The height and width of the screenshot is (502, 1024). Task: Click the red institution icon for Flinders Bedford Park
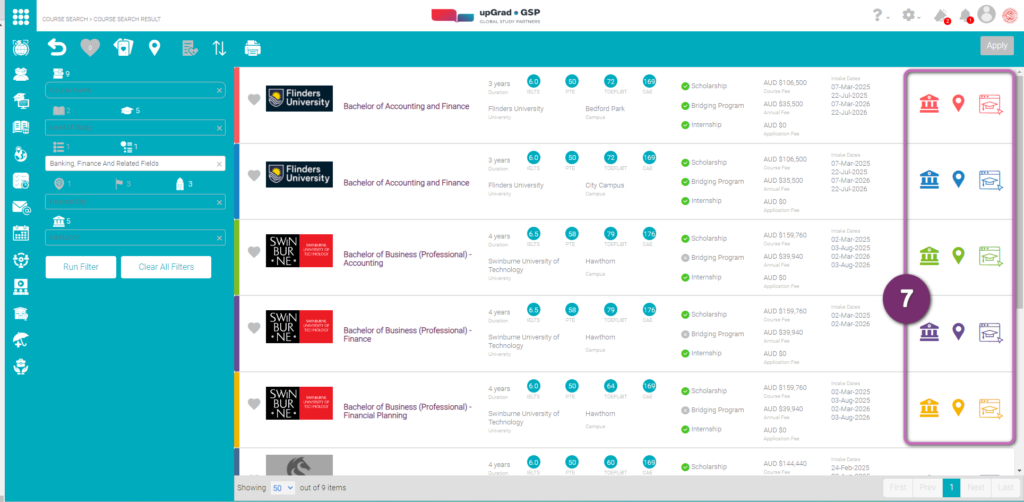[929, 104]
